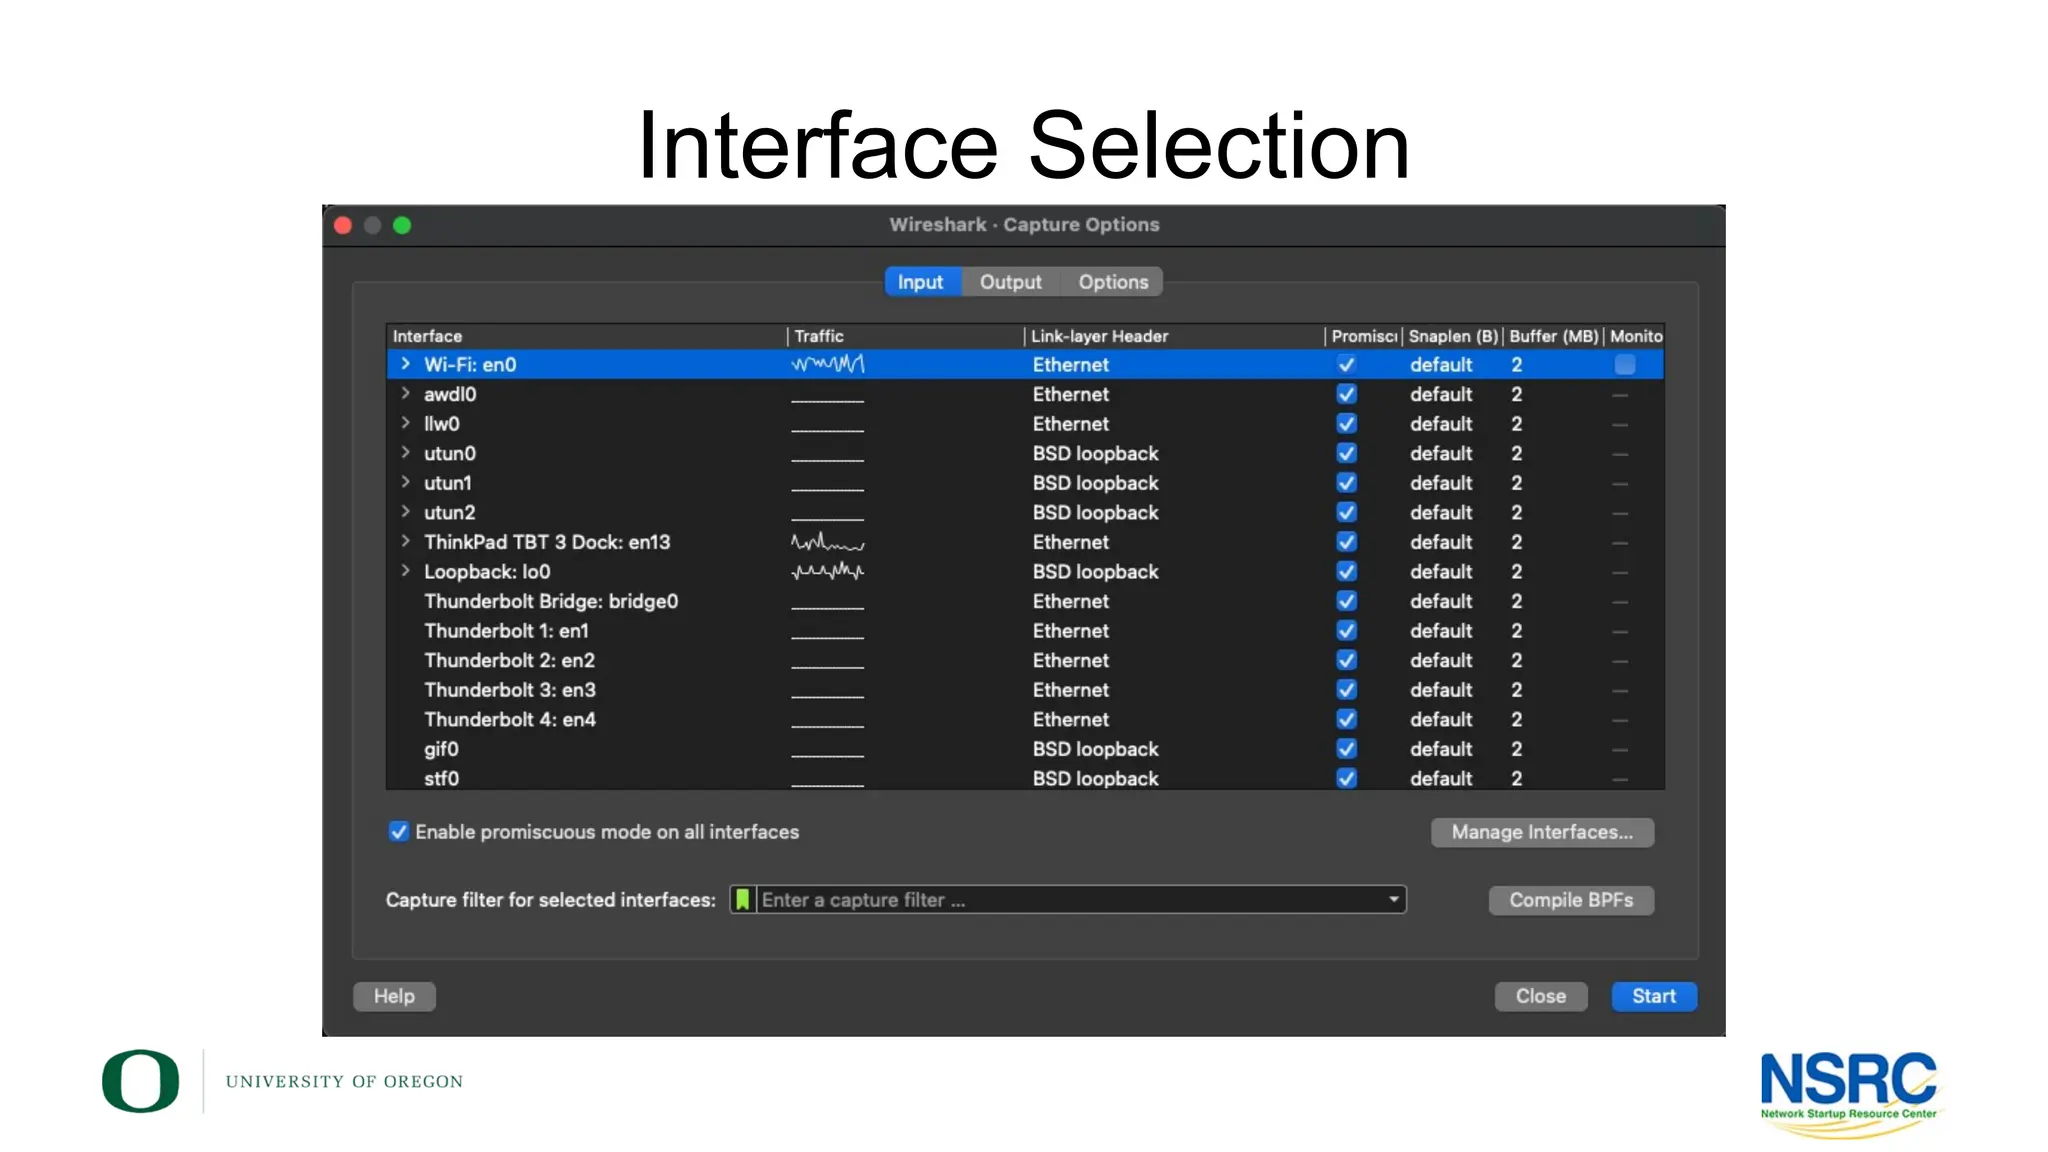Click the Manage Interfaces... button
Screen dimensions: 2048x1152
click(x=1542, y=832)
